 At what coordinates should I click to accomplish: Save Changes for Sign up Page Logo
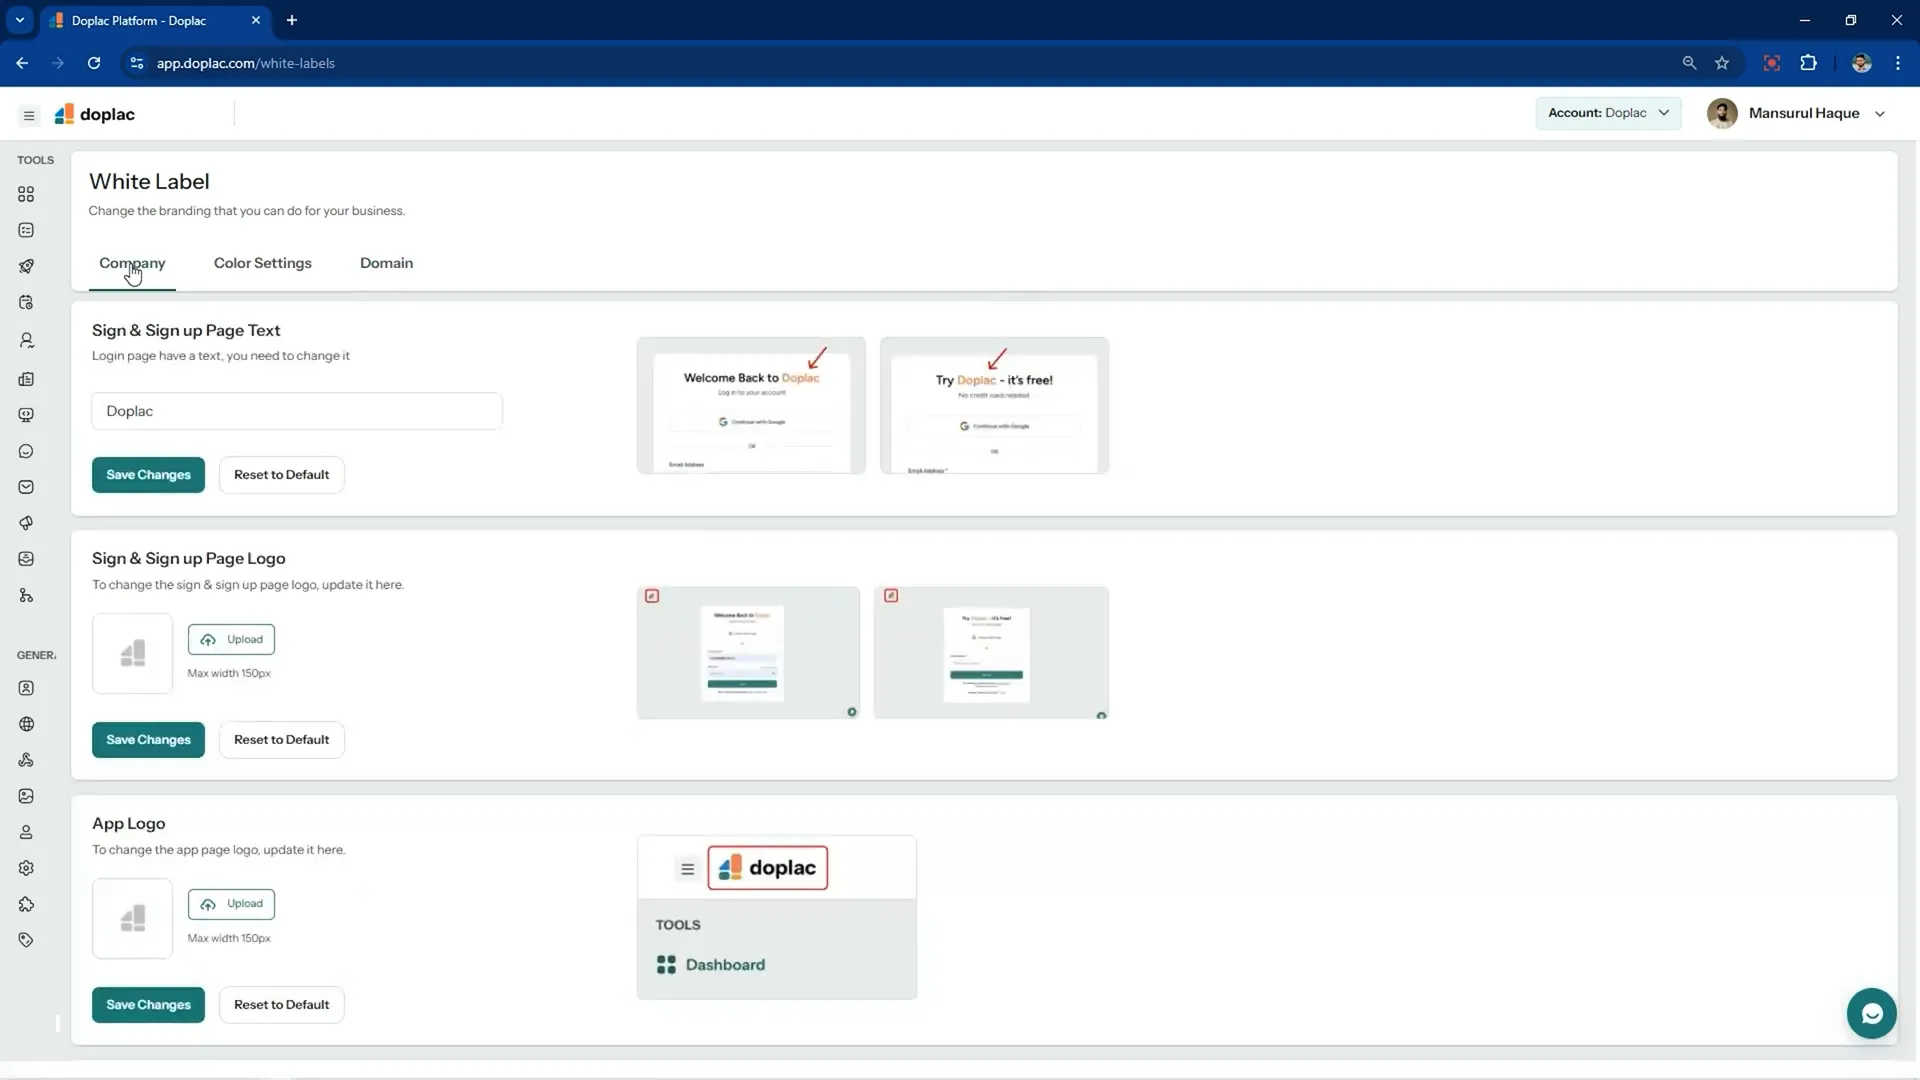tap(148, 740)
